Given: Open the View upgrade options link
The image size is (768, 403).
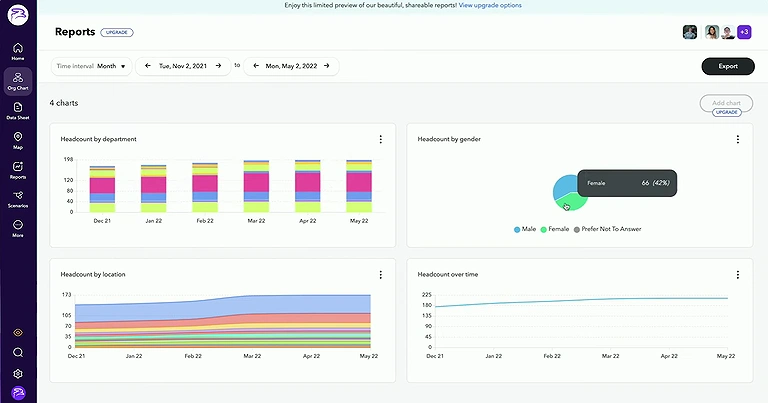Looking at the screenshot, I should pyautogui.click(x=490, y=5).
